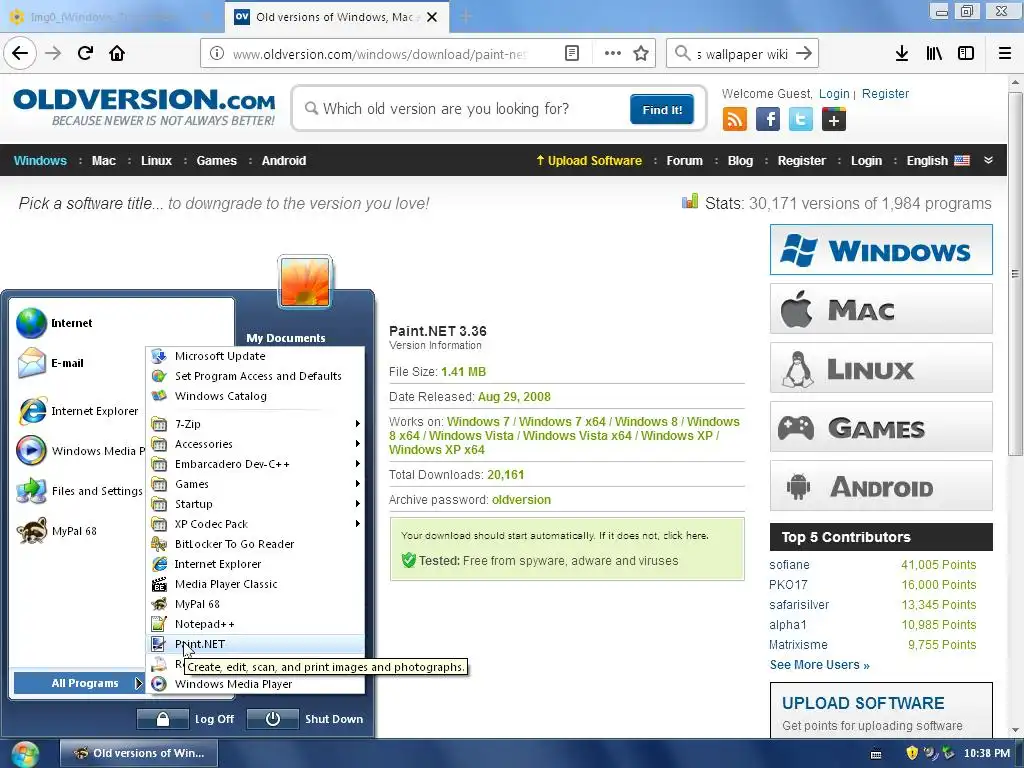Click the browser search box
The image size is (1024, 768).
[x=742, y=54]
